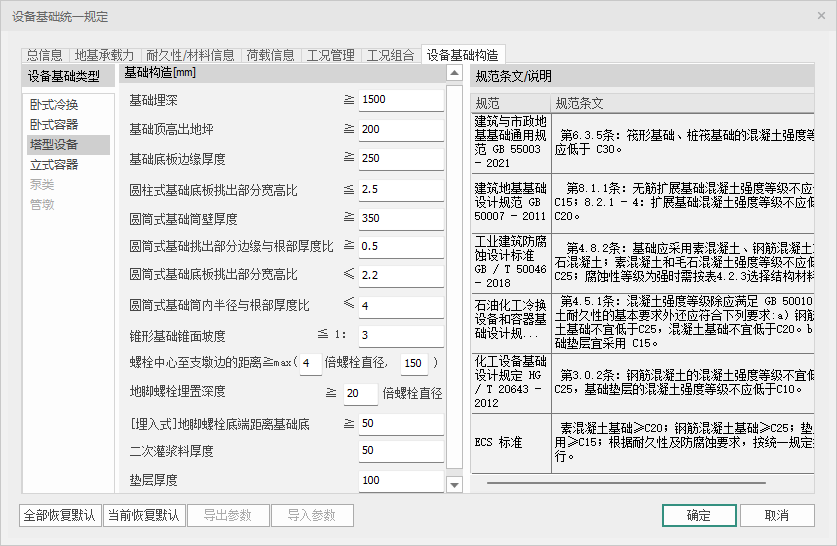Edit the 垫层厚度 value field

point(400,481)
